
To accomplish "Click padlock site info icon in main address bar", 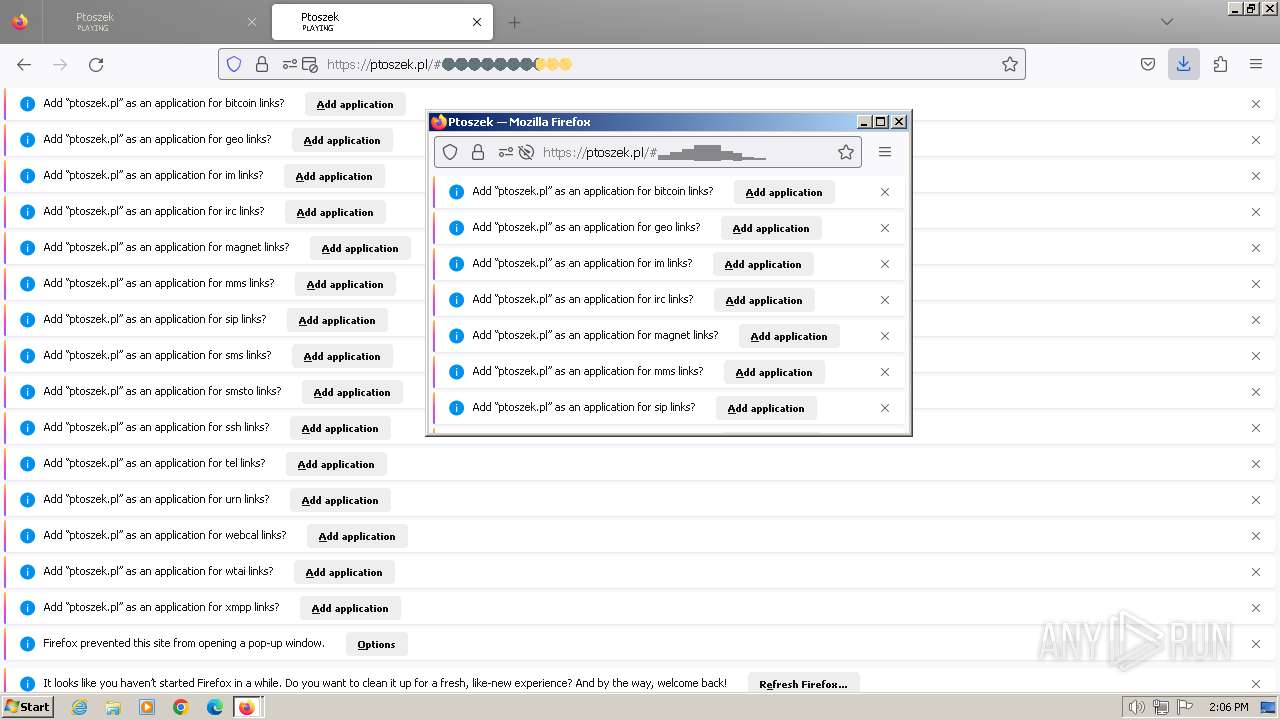I will [x=262, y=64].
